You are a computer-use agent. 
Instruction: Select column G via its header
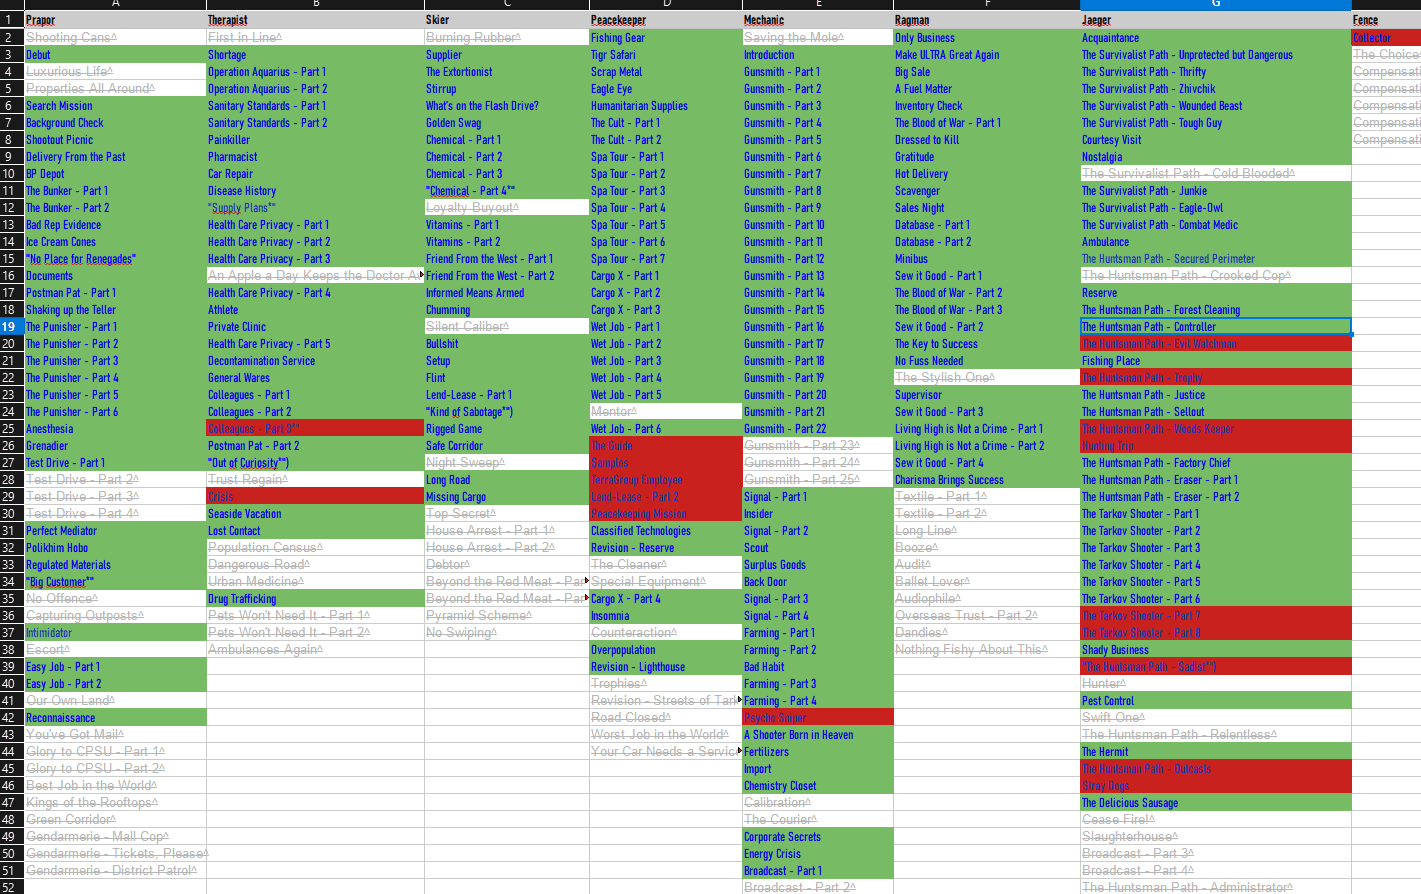1216,5
